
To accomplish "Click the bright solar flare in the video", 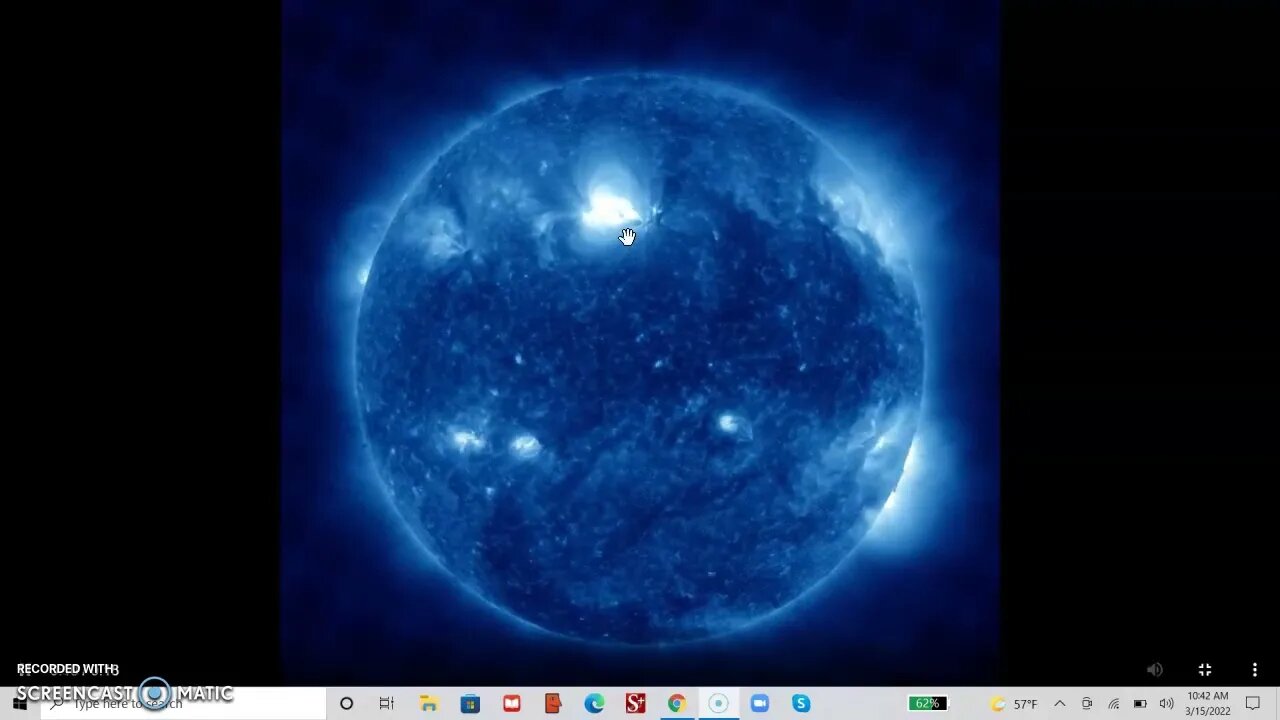I will [x=610, y=208].
